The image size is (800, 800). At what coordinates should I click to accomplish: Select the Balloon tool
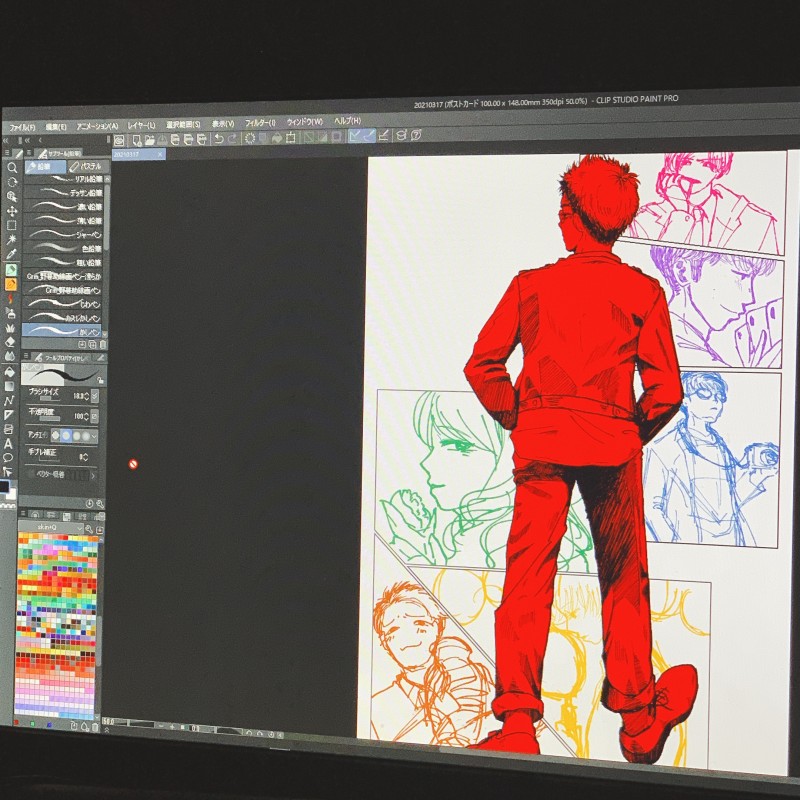pyautogui.click(x=8, y=458)
